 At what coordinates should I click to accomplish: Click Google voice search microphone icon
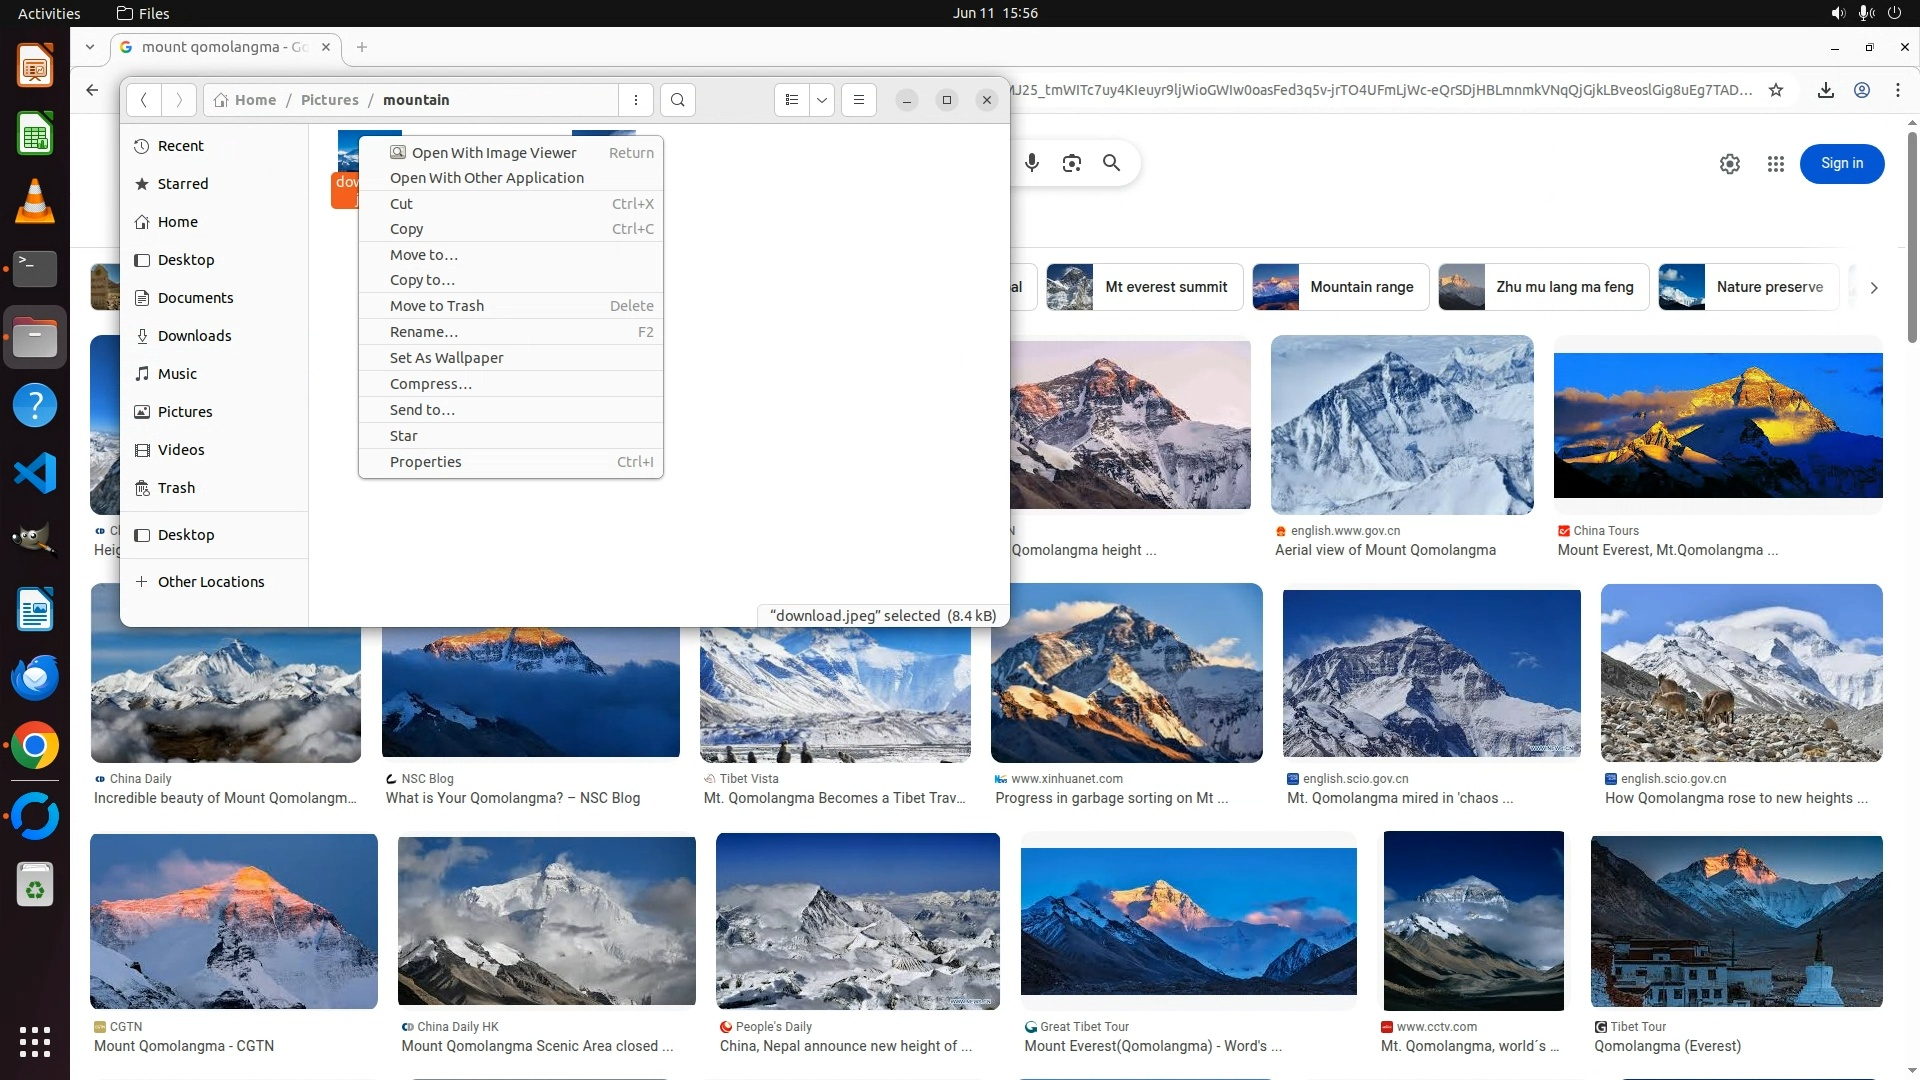tap(1032, 163)
